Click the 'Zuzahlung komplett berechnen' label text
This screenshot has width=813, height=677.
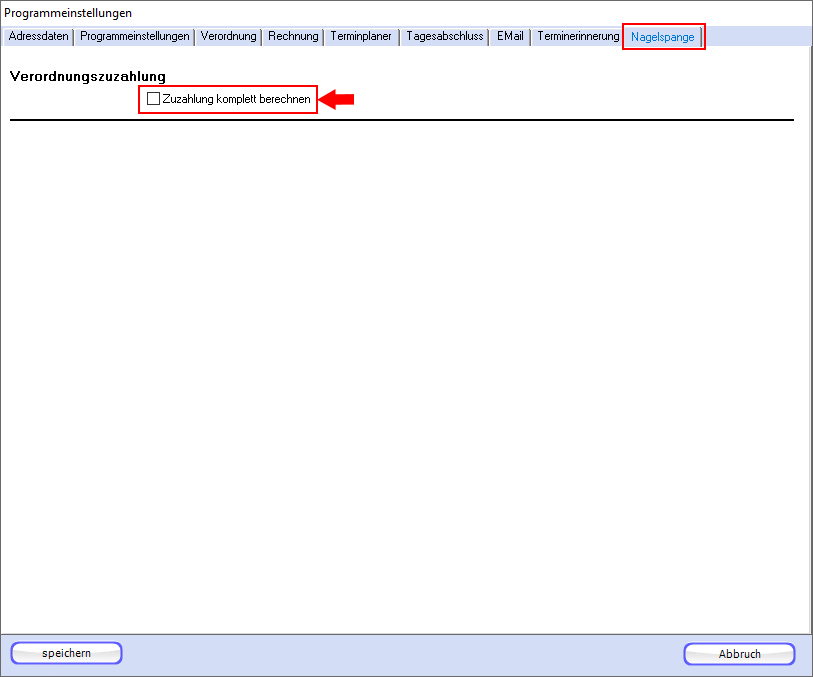[x=236, y=99]
